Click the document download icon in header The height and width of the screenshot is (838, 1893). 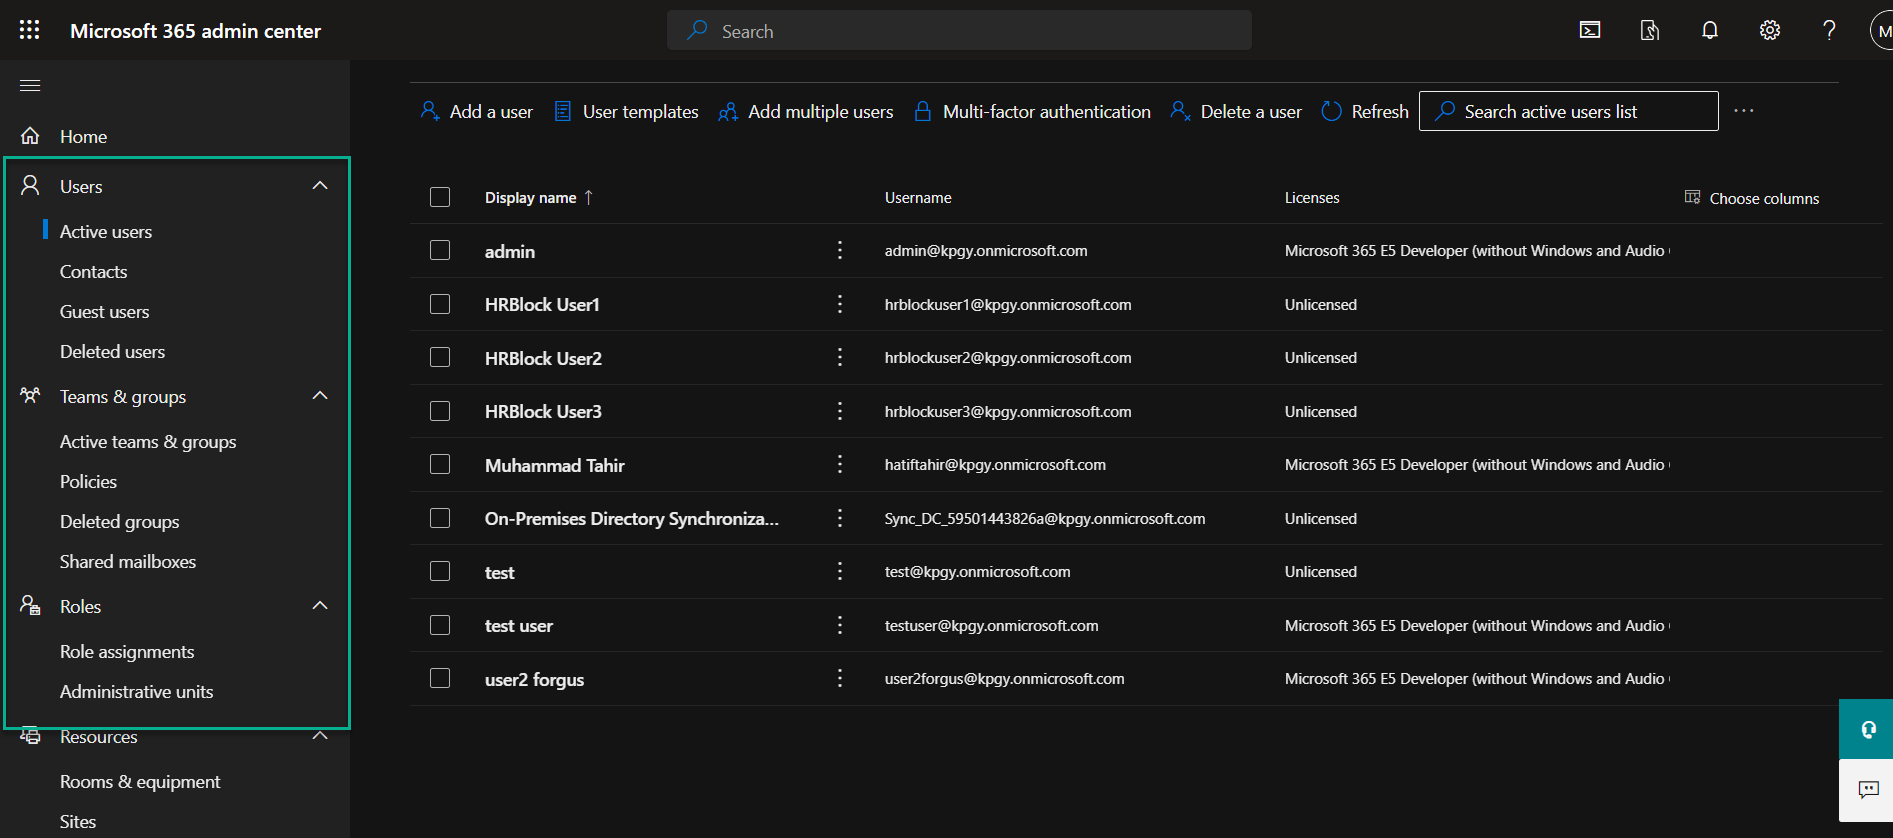coord(1650,30)
